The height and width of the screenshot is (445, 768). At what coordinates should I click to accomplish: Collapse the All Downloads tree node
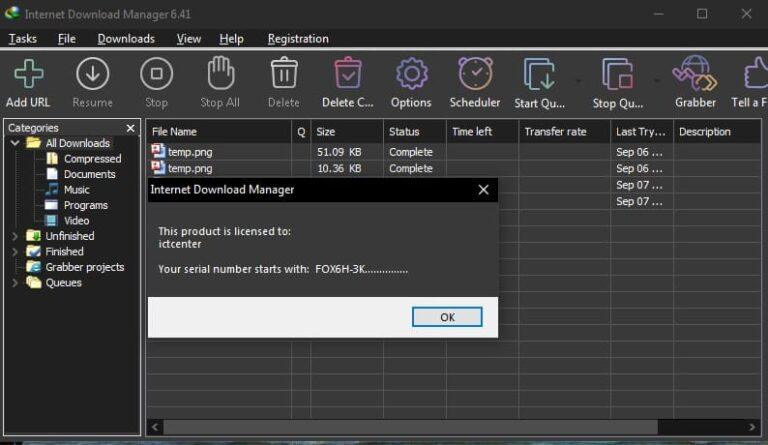[15, 143]
